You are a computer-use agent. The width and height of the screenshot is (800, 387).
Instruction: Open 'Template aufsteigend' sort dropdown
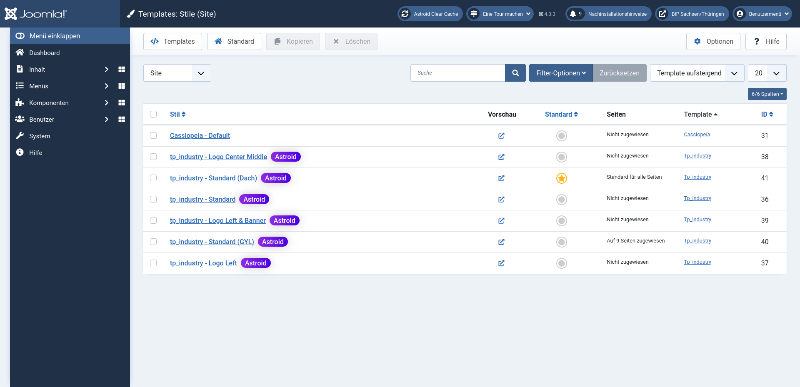pos(697,73)
